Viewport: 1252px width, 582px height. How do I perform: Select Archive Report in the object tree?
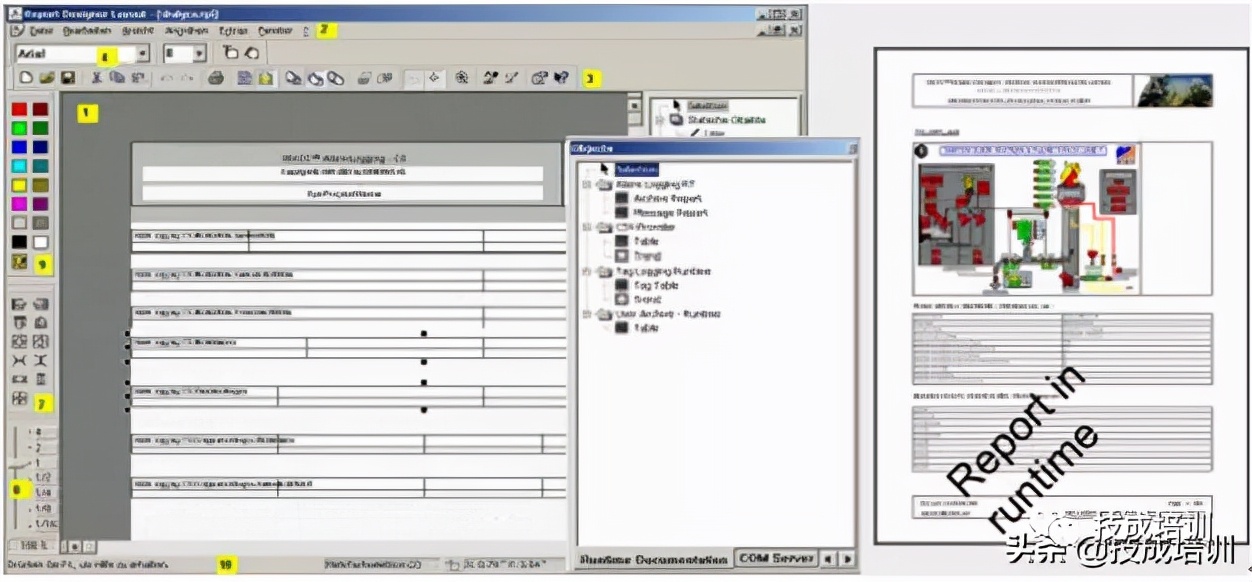pyautogui.click(x=667, y=198)
